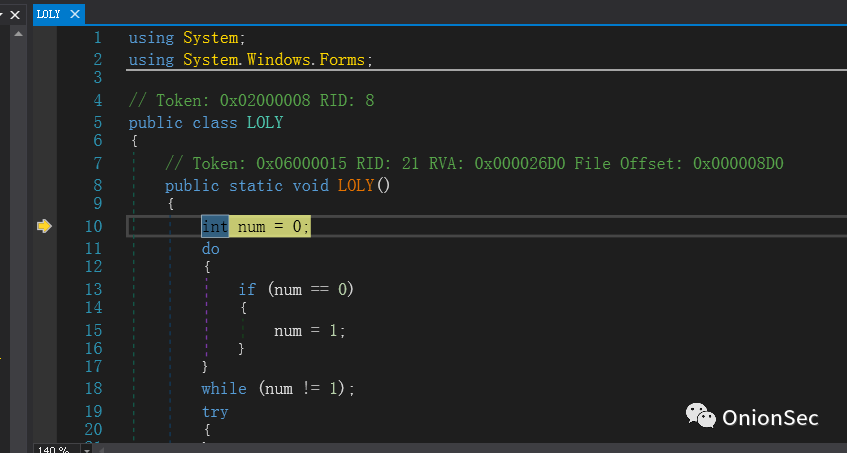Click 'public static void' on line 8
This screenshot has height=453, width=847.
pos(247,186)
